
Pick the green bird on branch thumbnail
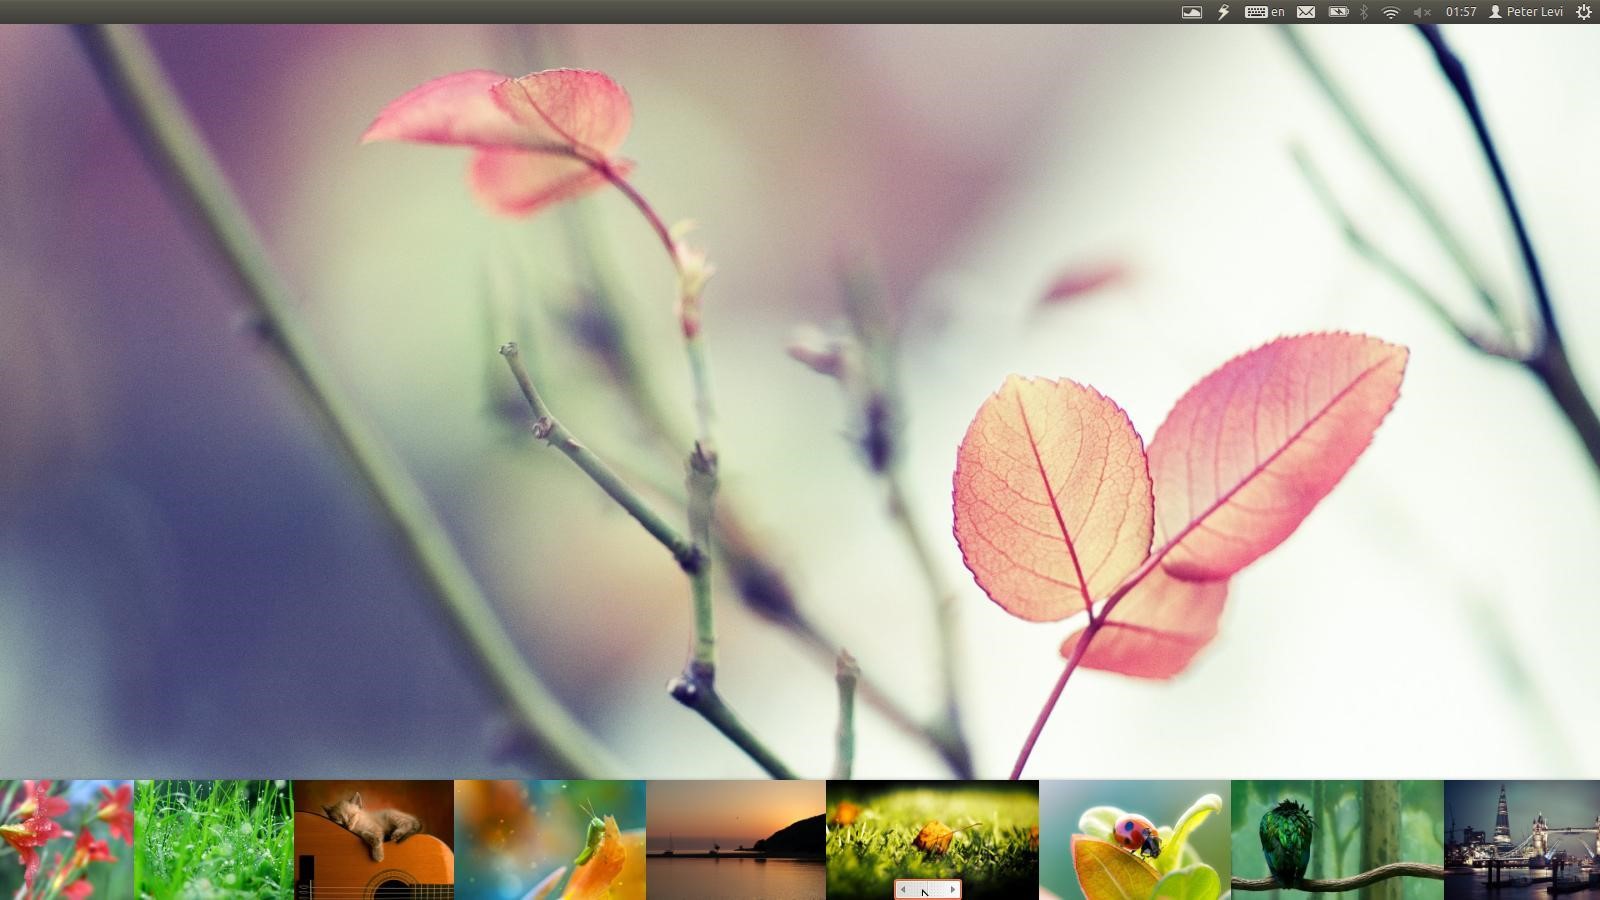coord(1337,840)
